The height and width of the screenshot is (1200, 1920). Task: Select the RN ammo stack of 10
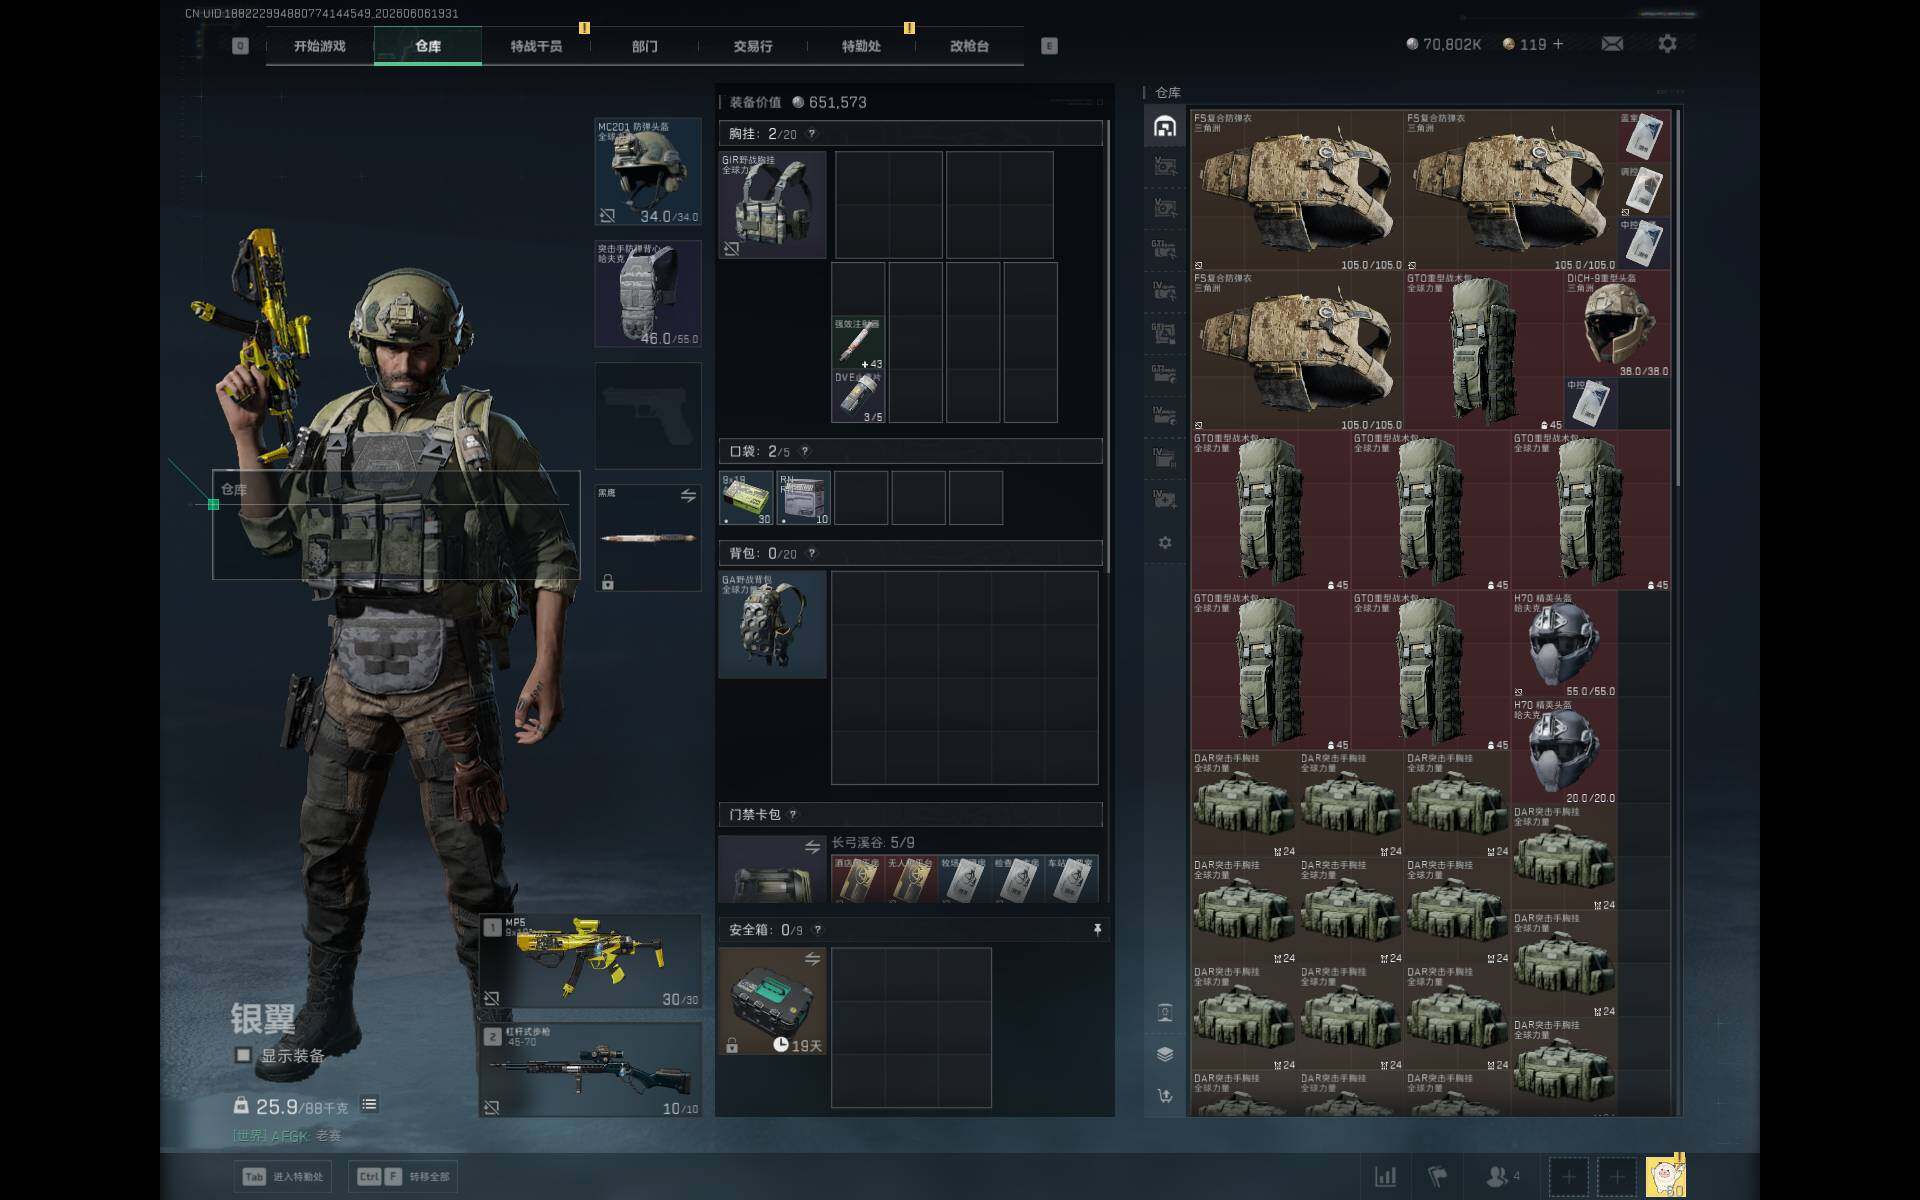pos(804,499)
